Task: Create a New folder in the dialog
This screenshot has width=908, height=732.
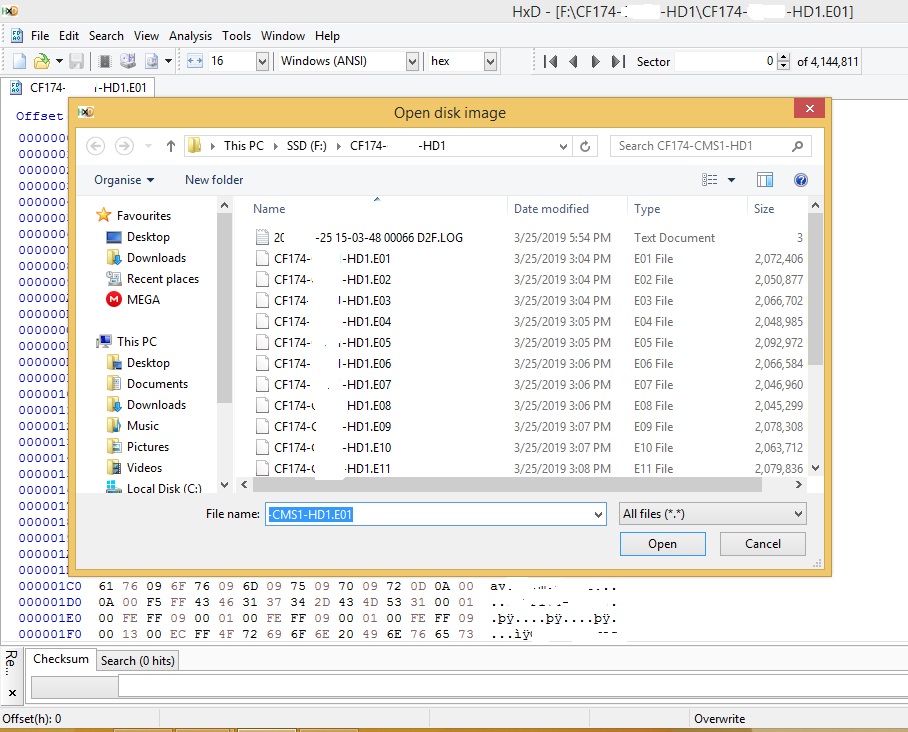Action: click(x=214, y=179)
